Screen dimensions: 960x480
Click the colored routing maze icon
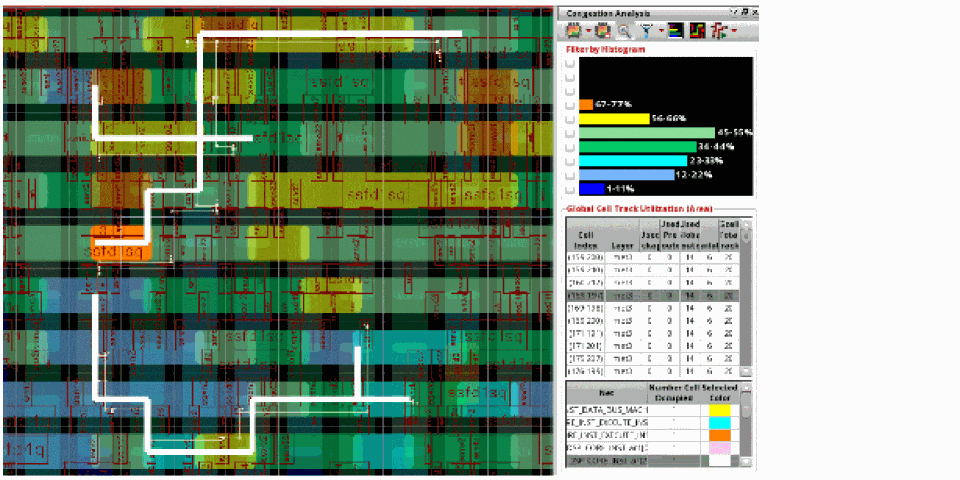pos(697,30)
